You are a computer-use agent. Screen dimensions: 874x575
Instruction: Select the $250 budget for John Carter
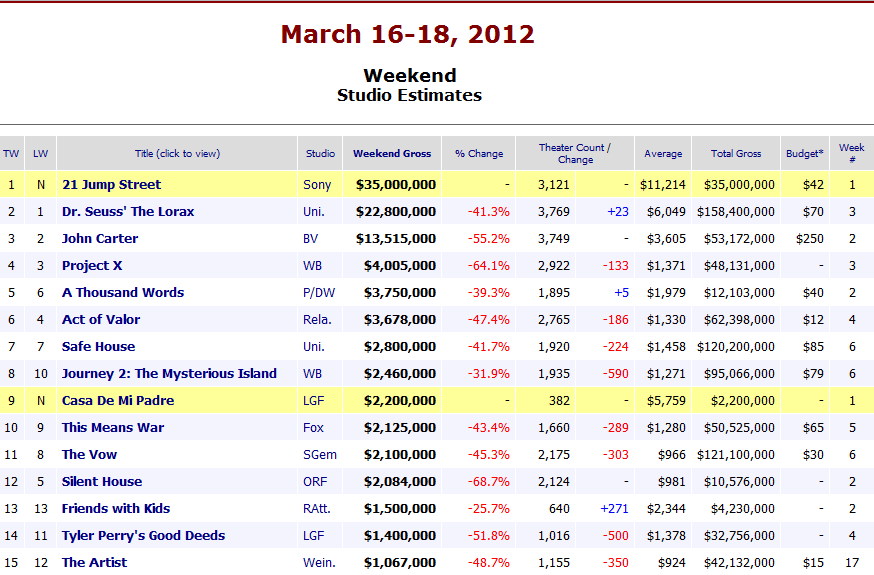[810, 239]
